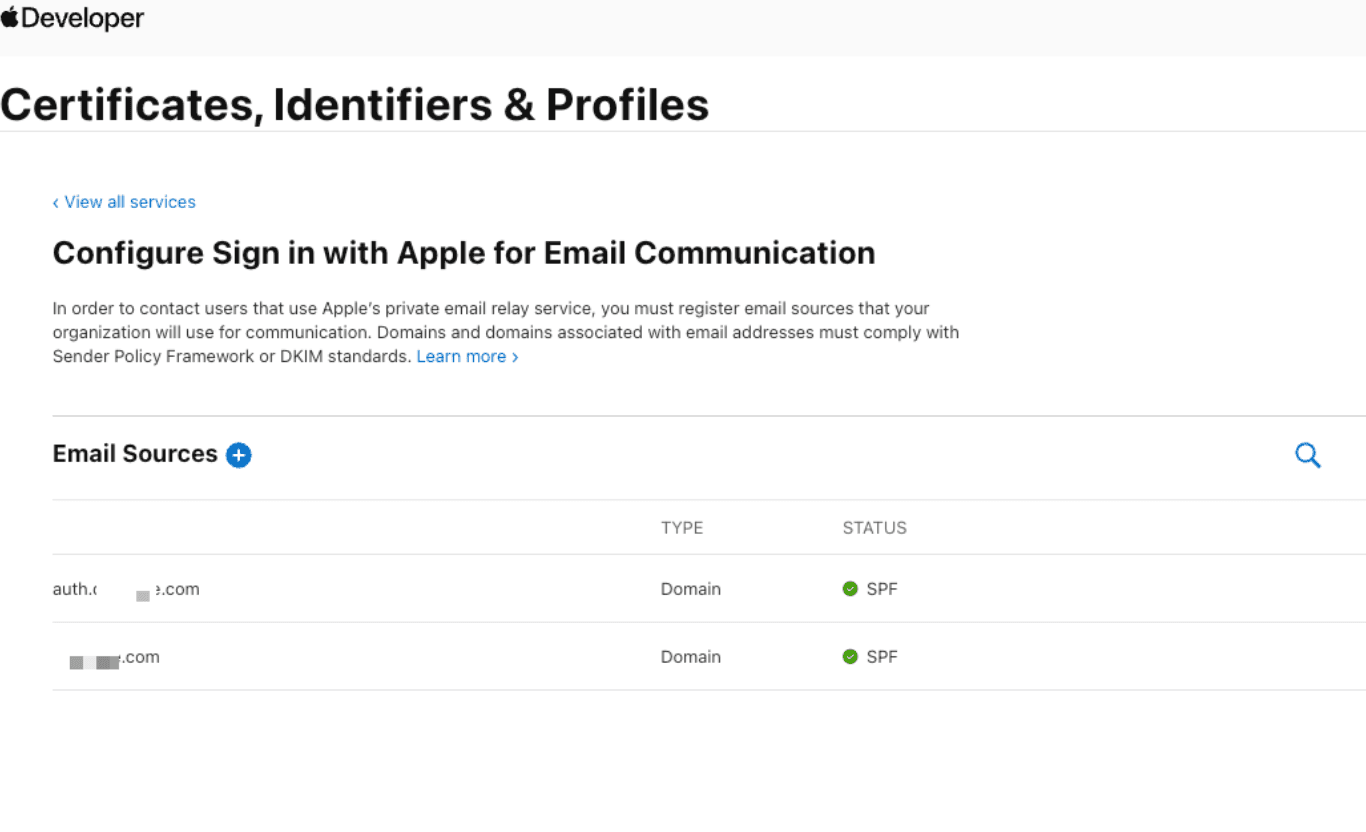Click the STATUS column header
This screenshot has height=832, width=1366.
(x=874, y=527)
